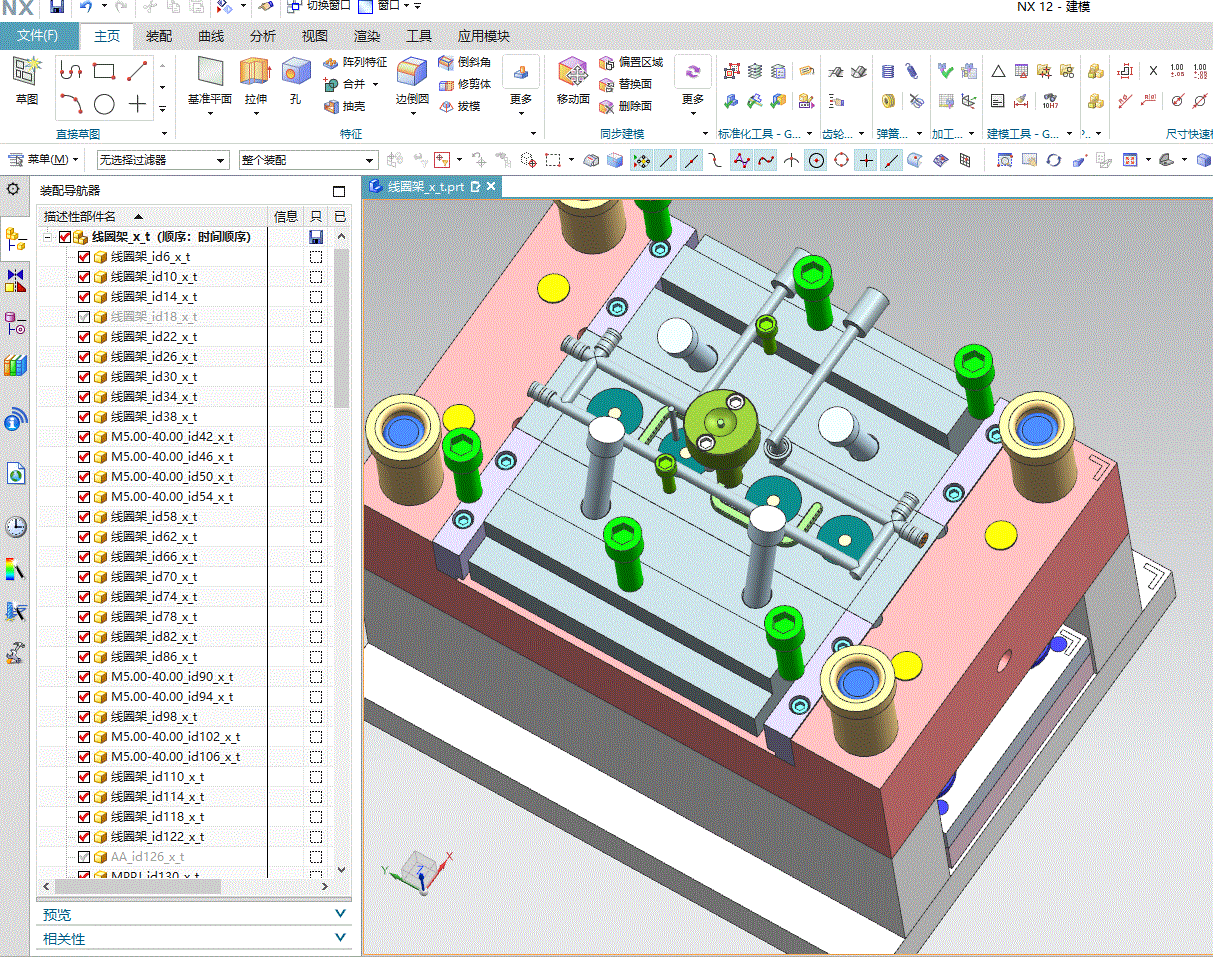Click the 偏置区域 offset region tool
Screen dimensions: 1213x972
point(631,62)
